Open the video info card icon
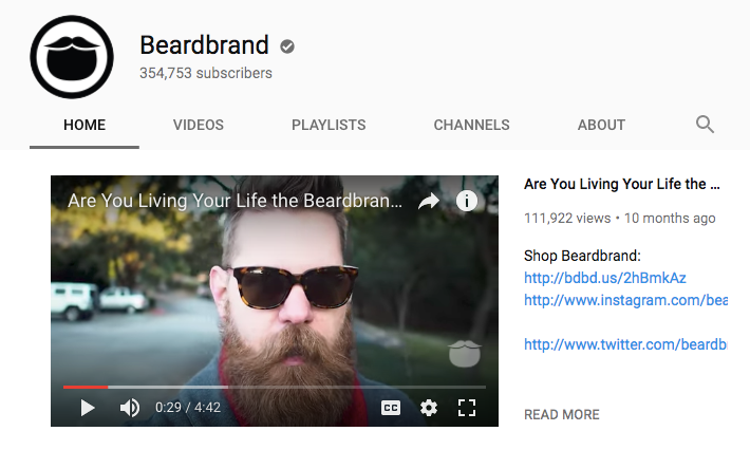 pyautogui.click(x=466, y=201)
